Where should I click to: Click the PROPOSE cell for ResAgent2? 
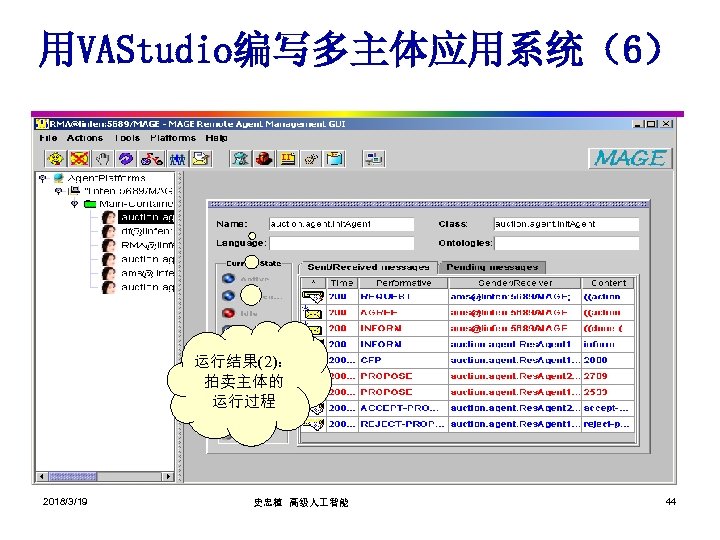403,377
